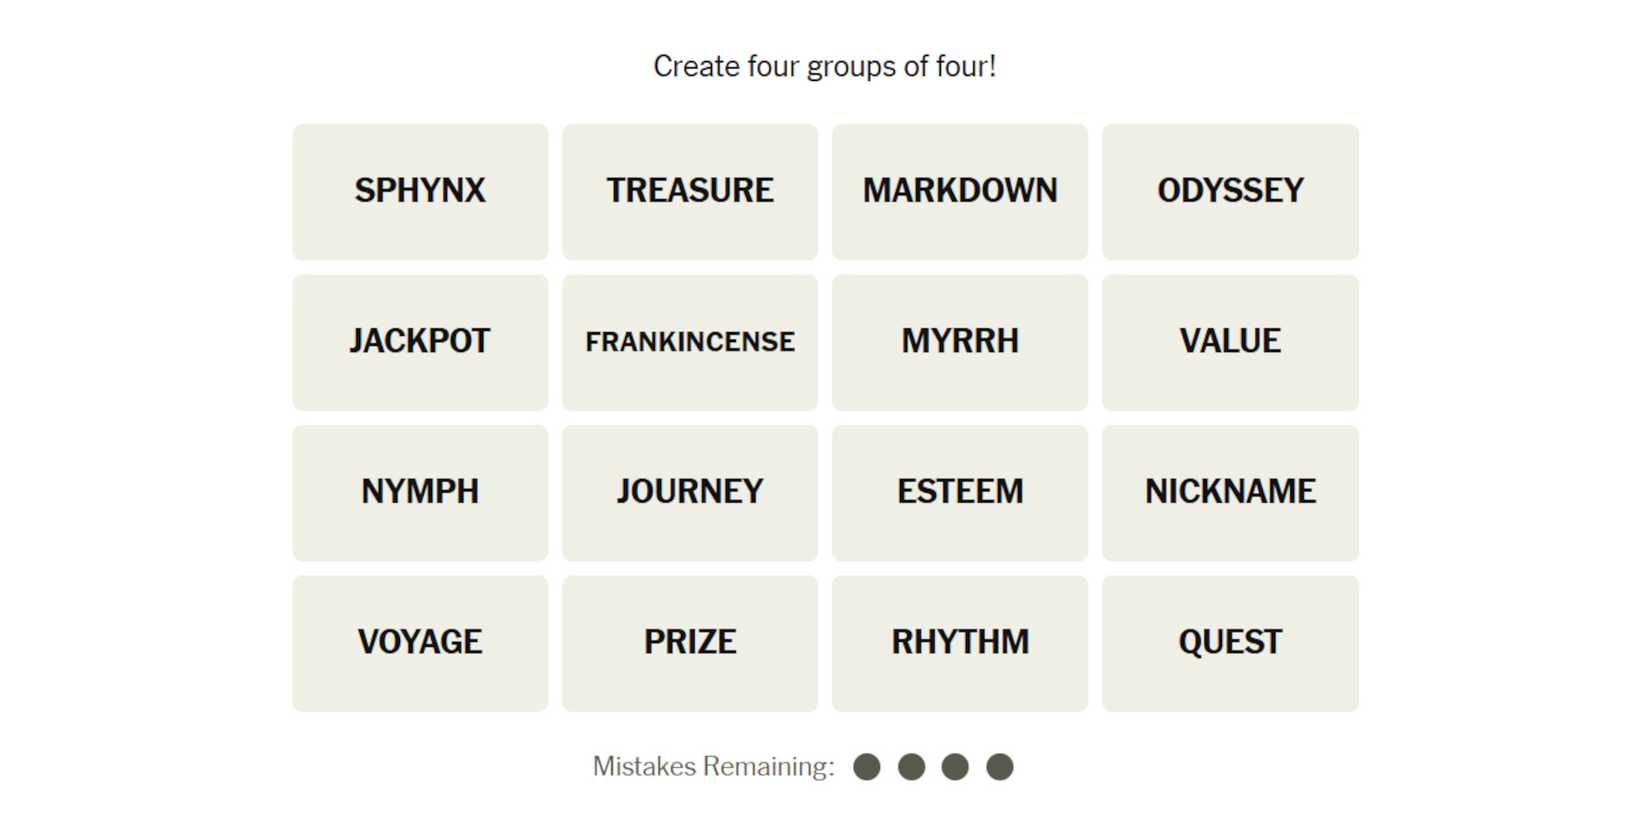The width and height of the screenshot is (1650, 825).
Task: Click the last mistakes remaining dot
Action: pyautogui.click(x=1000, y=767)
